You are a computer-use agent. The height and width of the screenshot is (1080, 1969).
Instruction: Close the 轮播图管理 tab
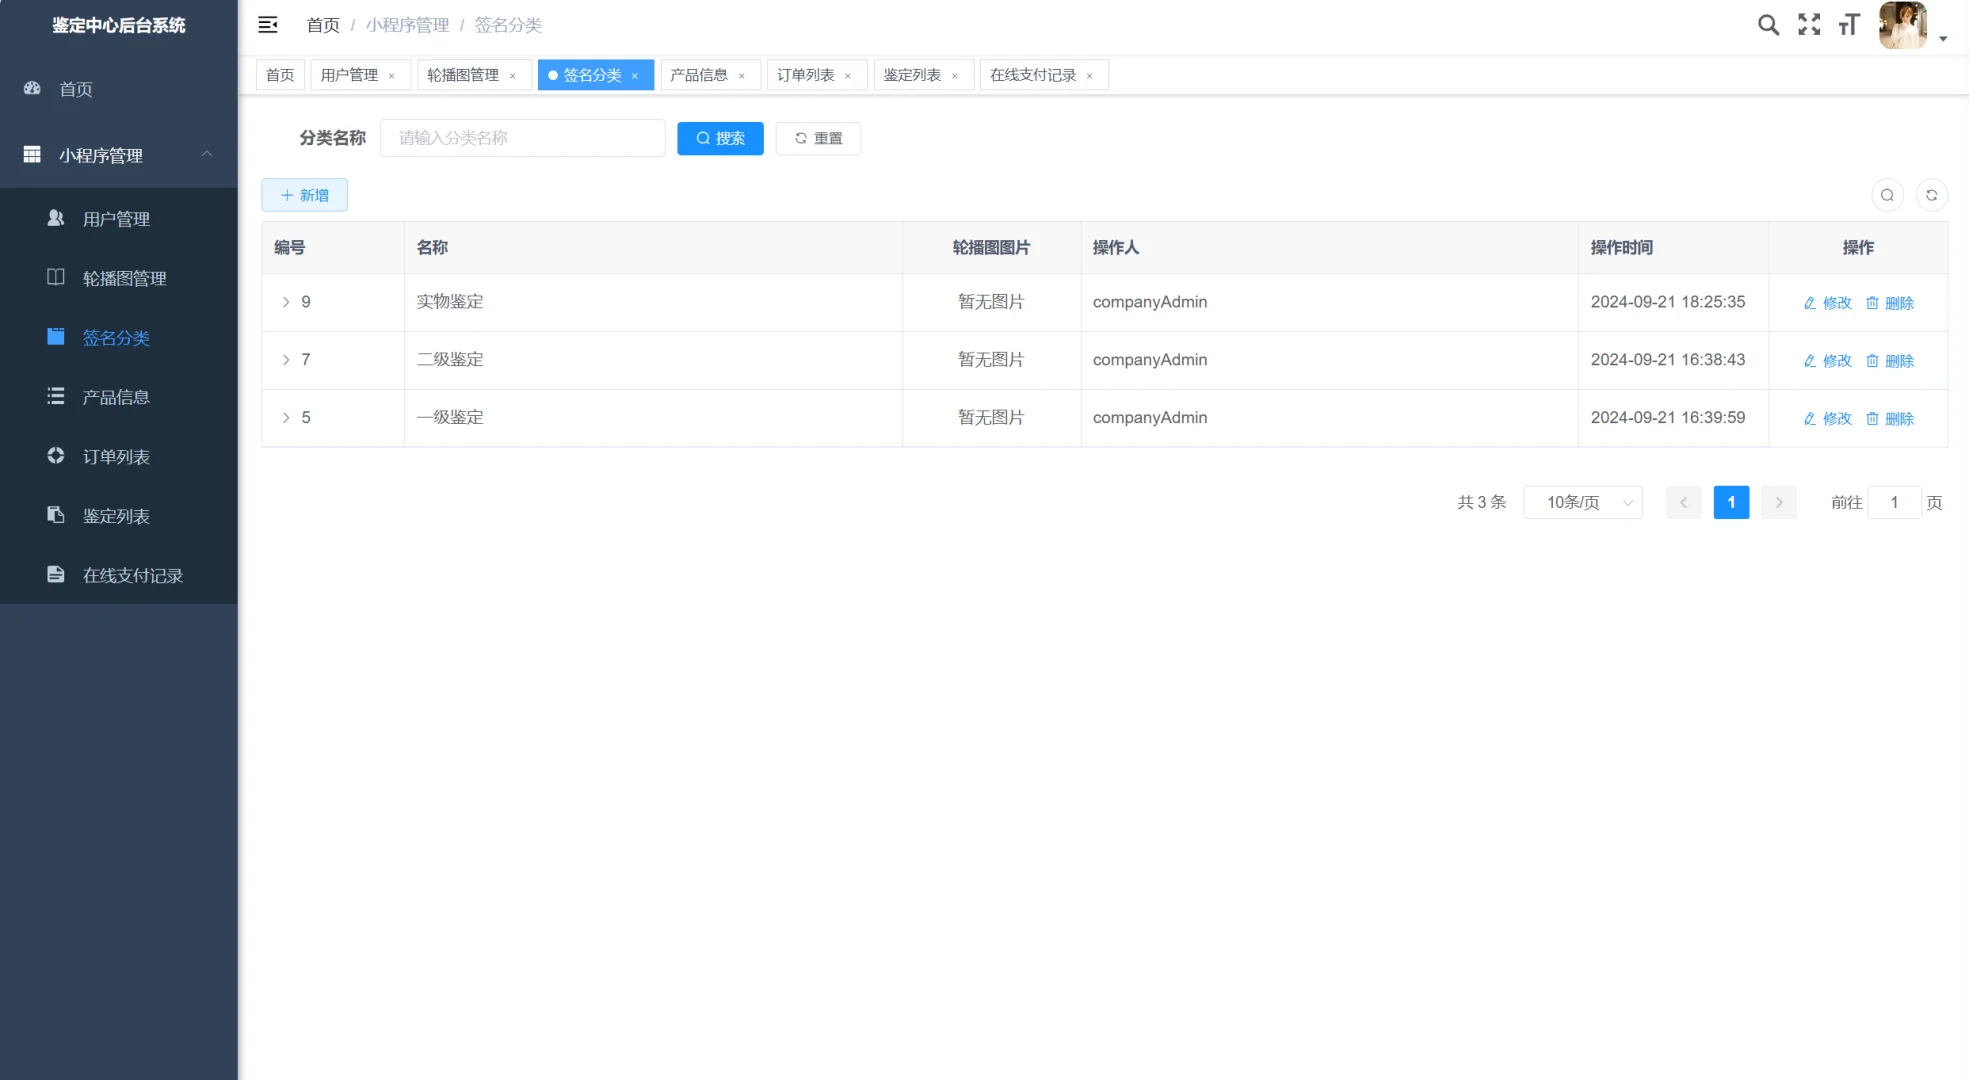click(513, 76)
